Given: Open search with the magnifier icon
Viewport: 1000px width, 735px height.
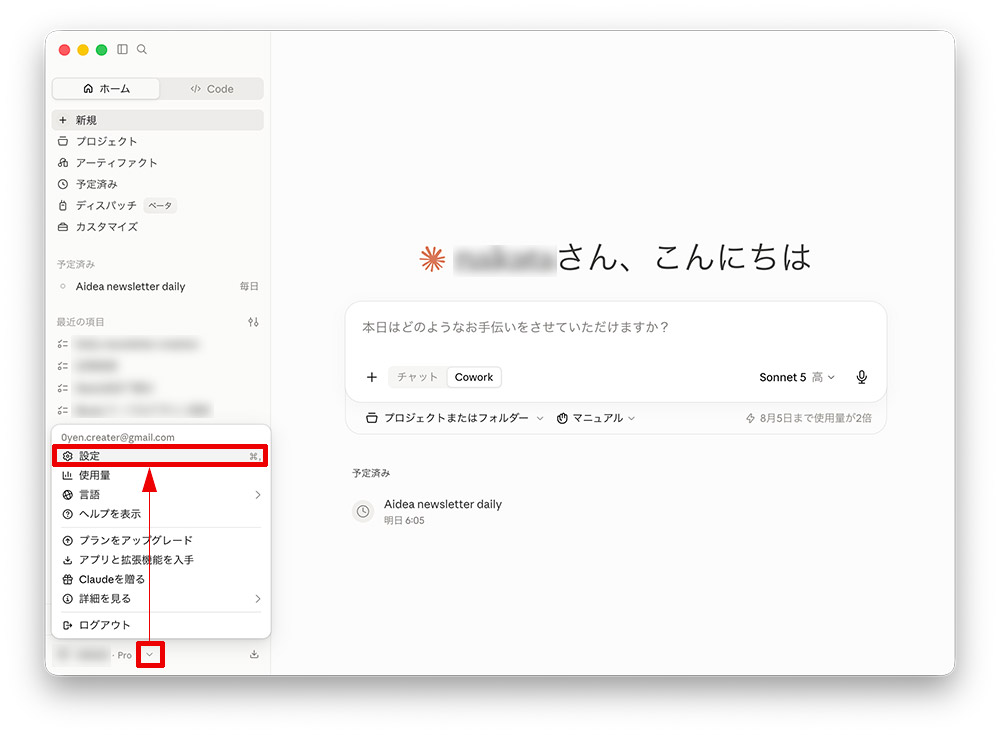Looking at the screenshot, I should point(142,49).
